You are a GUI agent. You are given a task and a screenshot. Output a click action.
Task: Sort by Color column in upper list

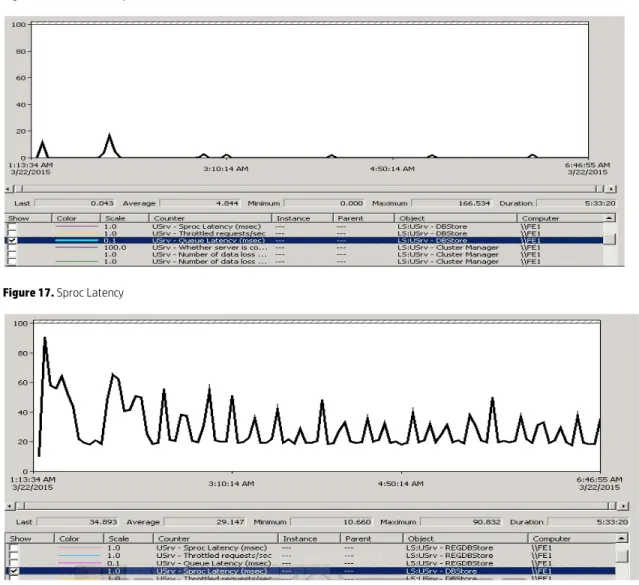click(76, 219)
